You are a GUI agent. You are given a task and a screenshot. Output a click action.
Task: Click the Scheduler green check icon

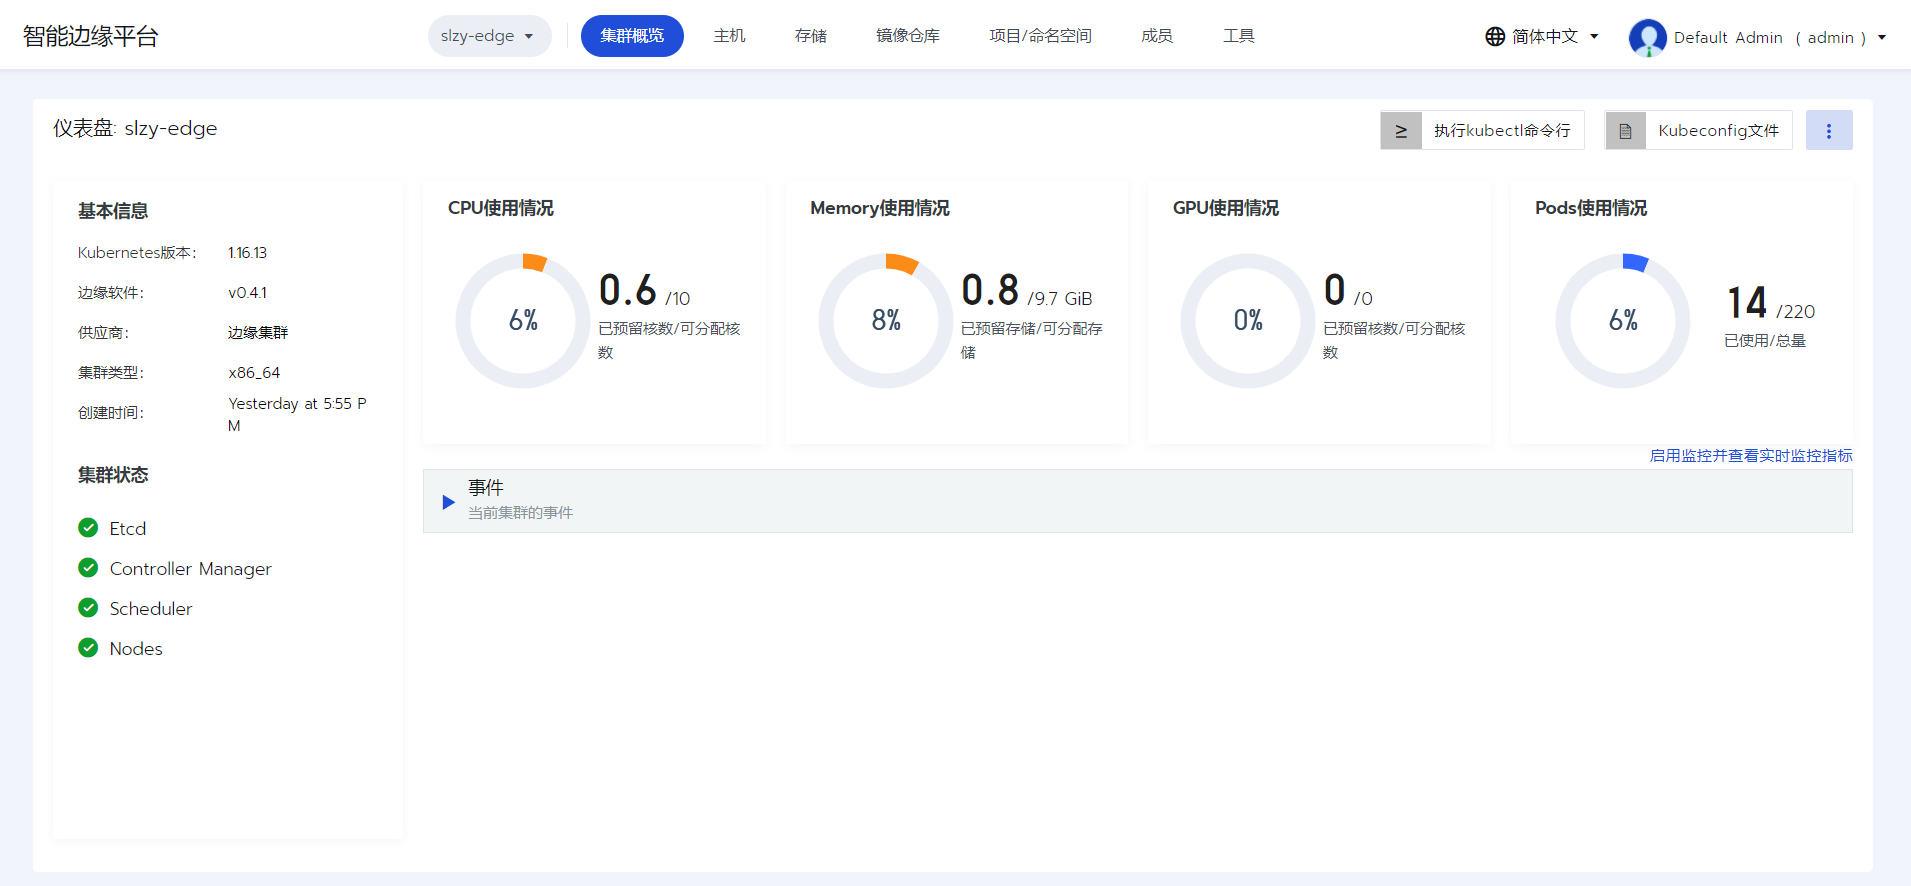point(88,608)
